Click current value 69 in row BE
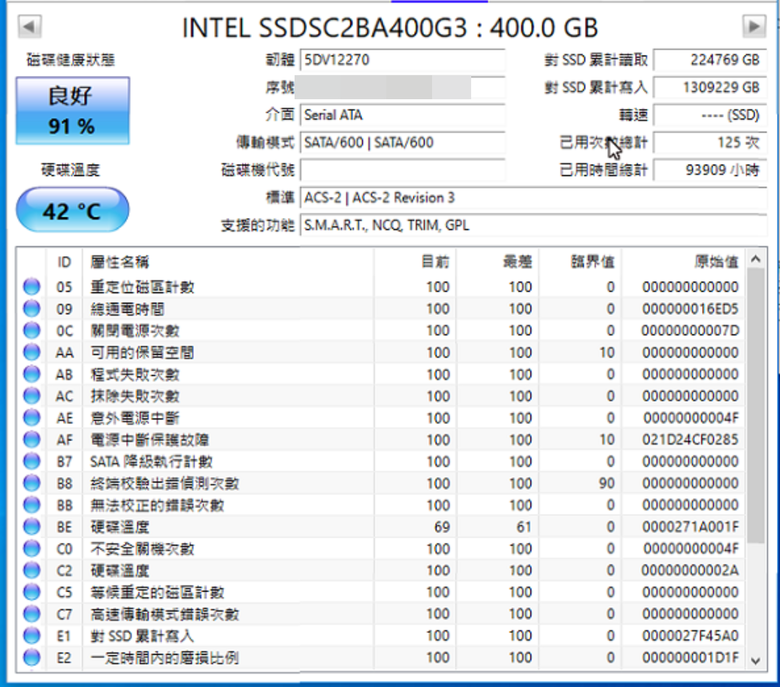This screenshot has height=687, width=780. 442,527
